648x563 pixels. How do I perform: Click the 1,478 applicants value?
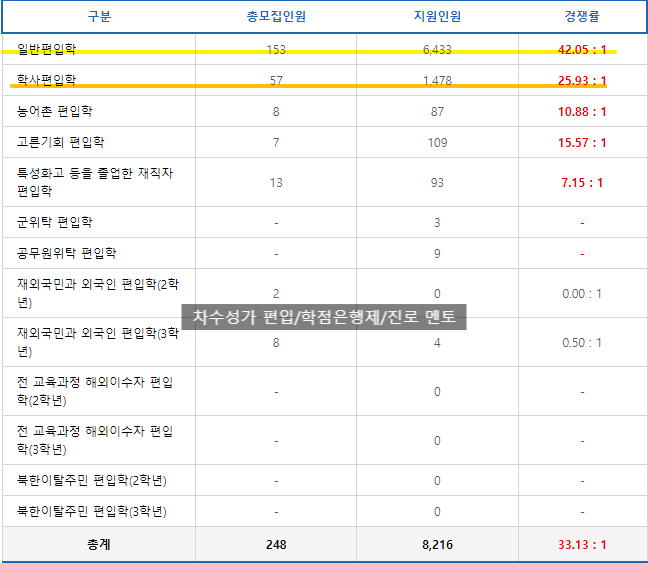(x=437, y=80)
